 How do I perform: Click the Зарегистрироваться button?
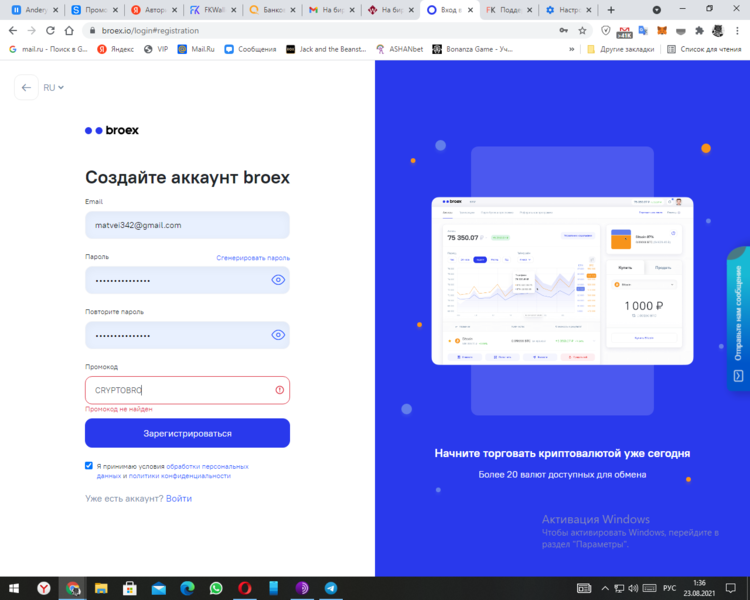pos(187,433)
